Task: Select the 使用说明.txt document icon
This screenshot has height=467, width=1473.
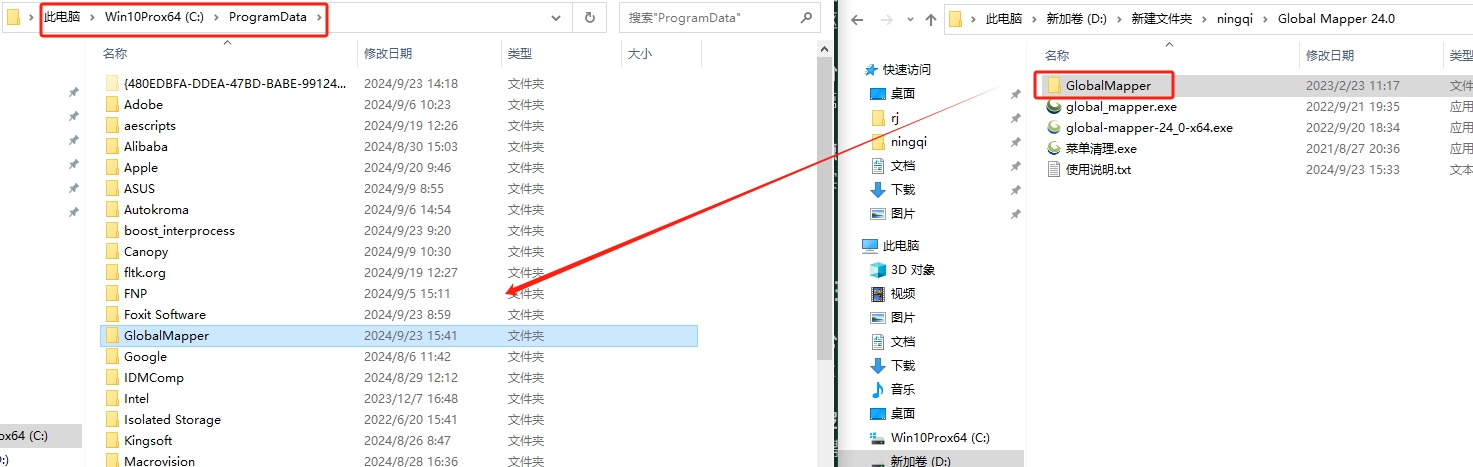Action: click(x=1054, y=170)
